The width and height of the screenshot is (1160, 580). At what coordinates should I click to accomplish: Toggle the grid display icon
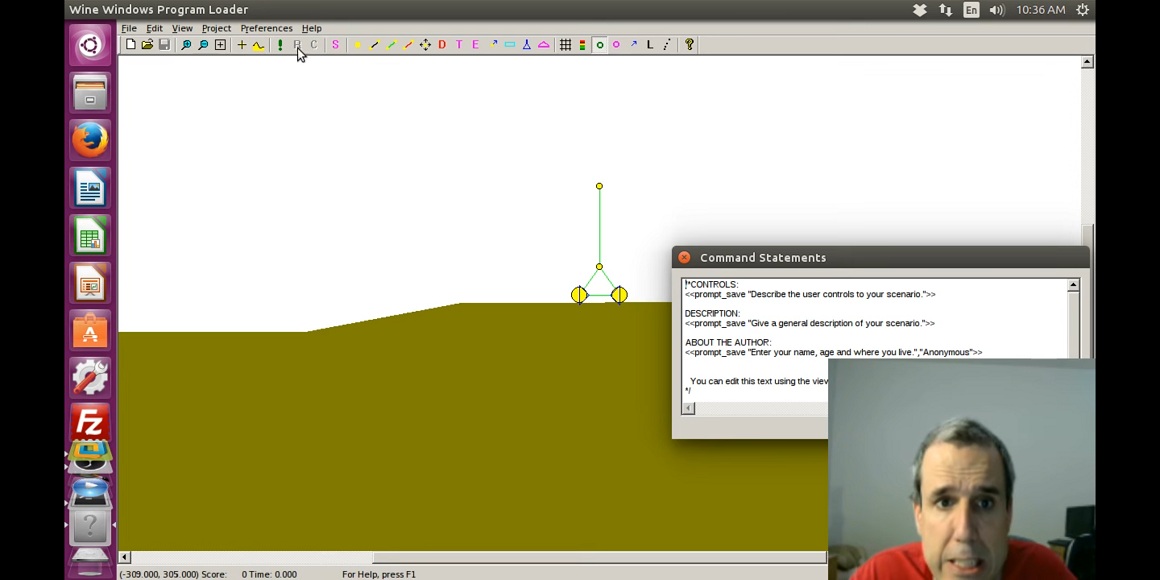click(x=565, y=45)
